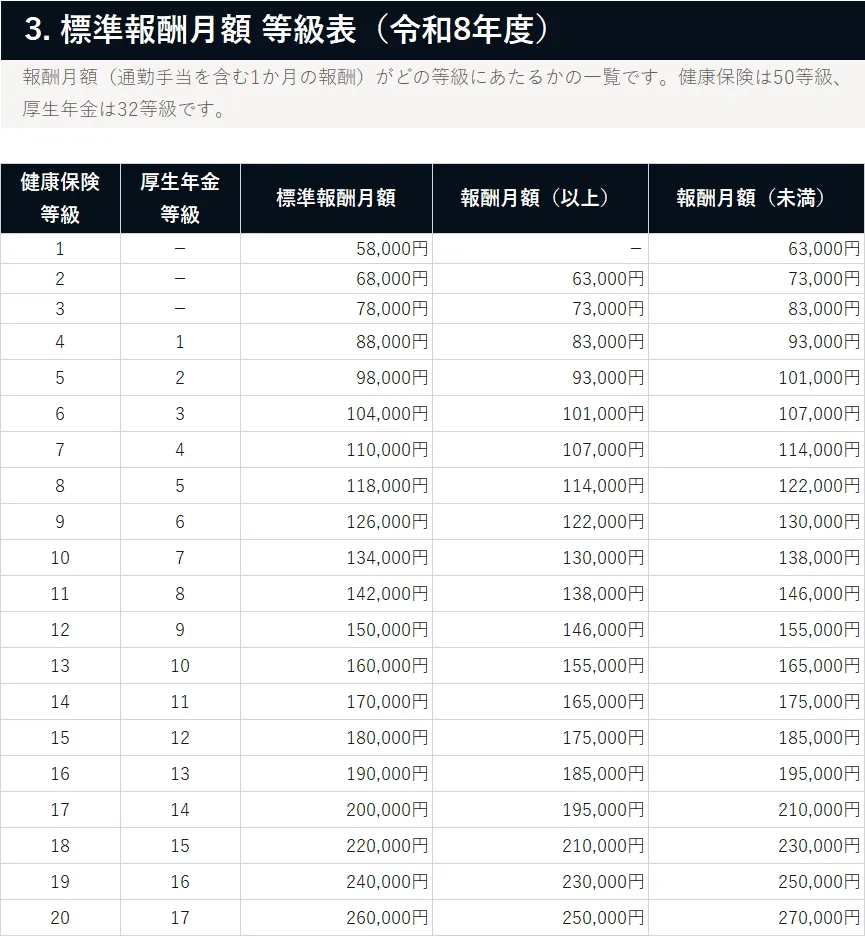Viewport: 865px width, 936px height.
Task: Click pension grade 10 cell
Action: [180, 666]
